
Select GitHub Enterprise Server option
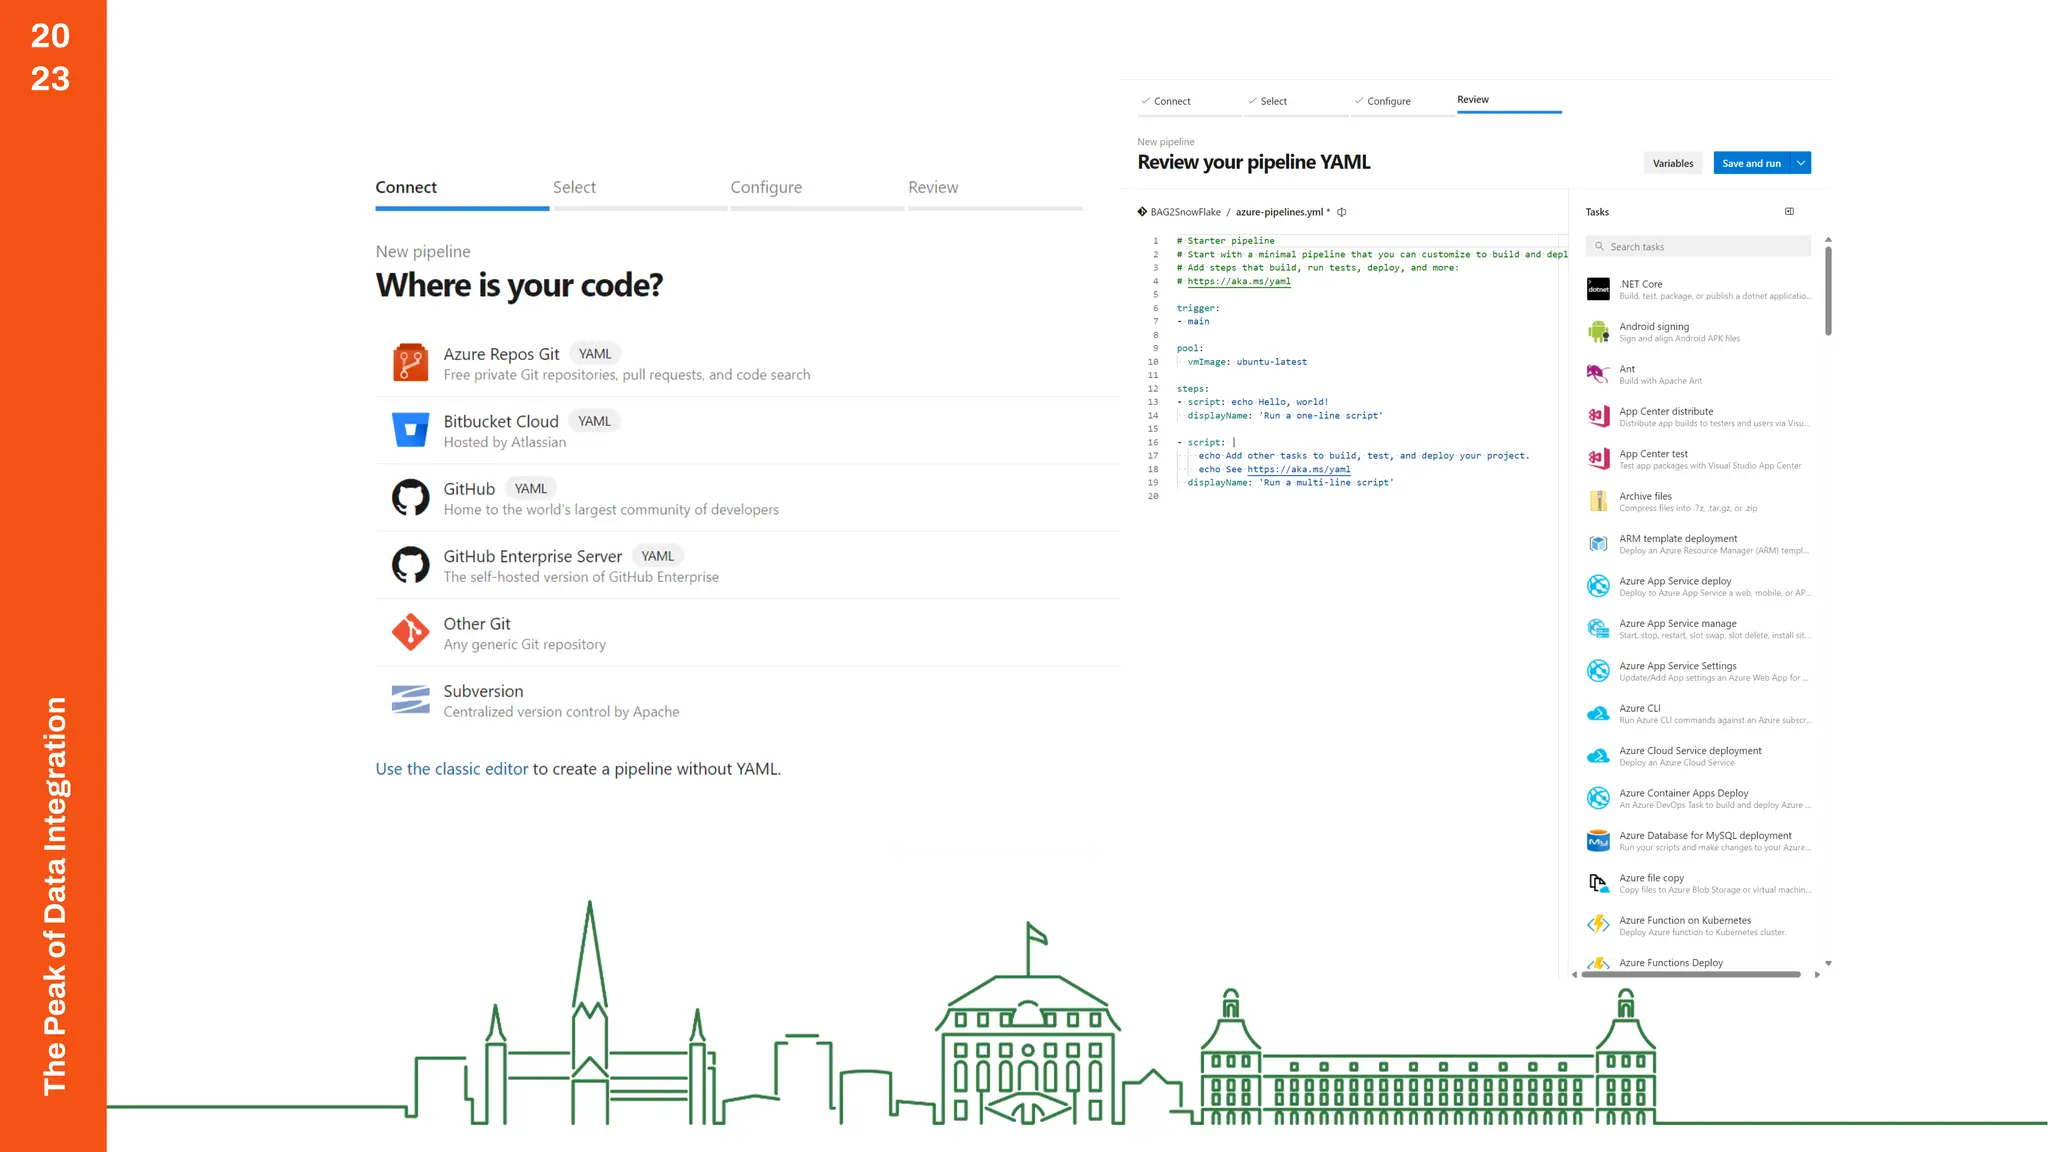click(533, 557)
